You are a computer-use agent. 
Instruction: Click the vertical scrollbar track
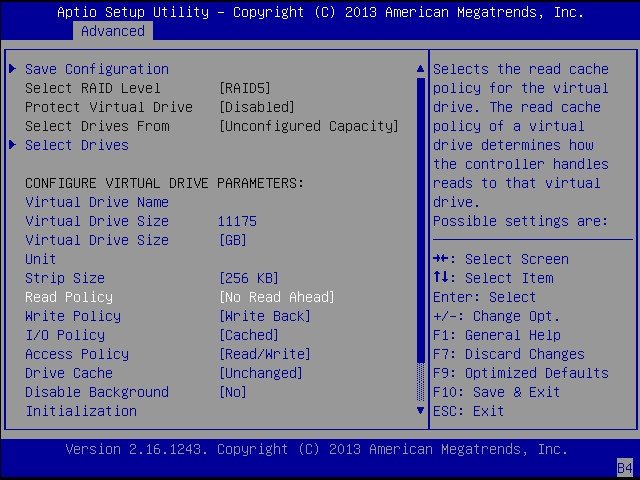coord(420,240)
